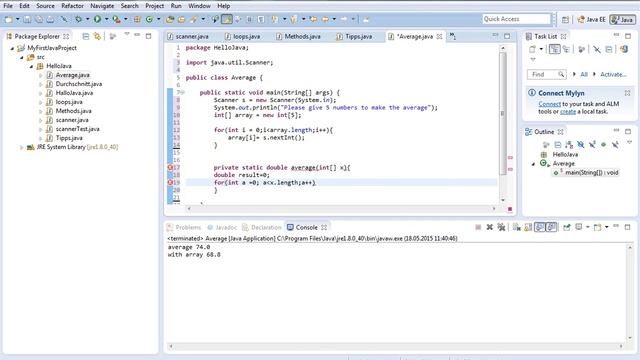The image size is (640, 360).
Task: Click Collapse All in Package Explorer
Action: 86,36
